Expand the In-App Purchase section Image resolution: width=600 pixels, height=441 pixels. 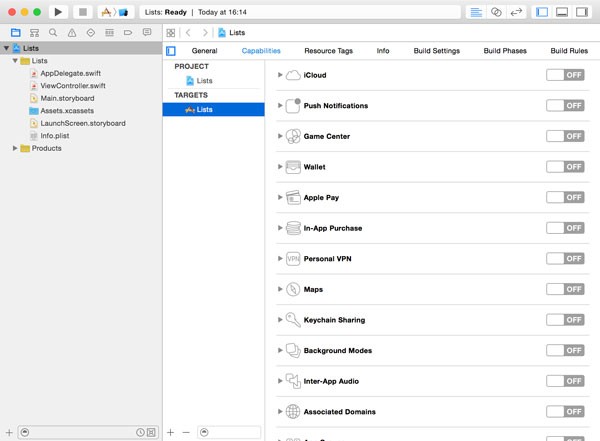tap(280, 228)
